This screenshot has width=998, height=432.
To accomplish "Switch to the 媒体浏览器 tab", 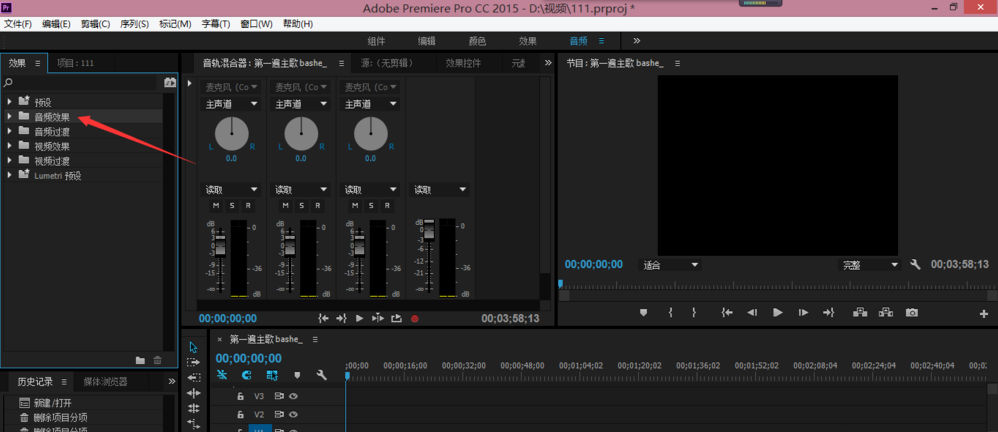I will click(x=105, y=382).
